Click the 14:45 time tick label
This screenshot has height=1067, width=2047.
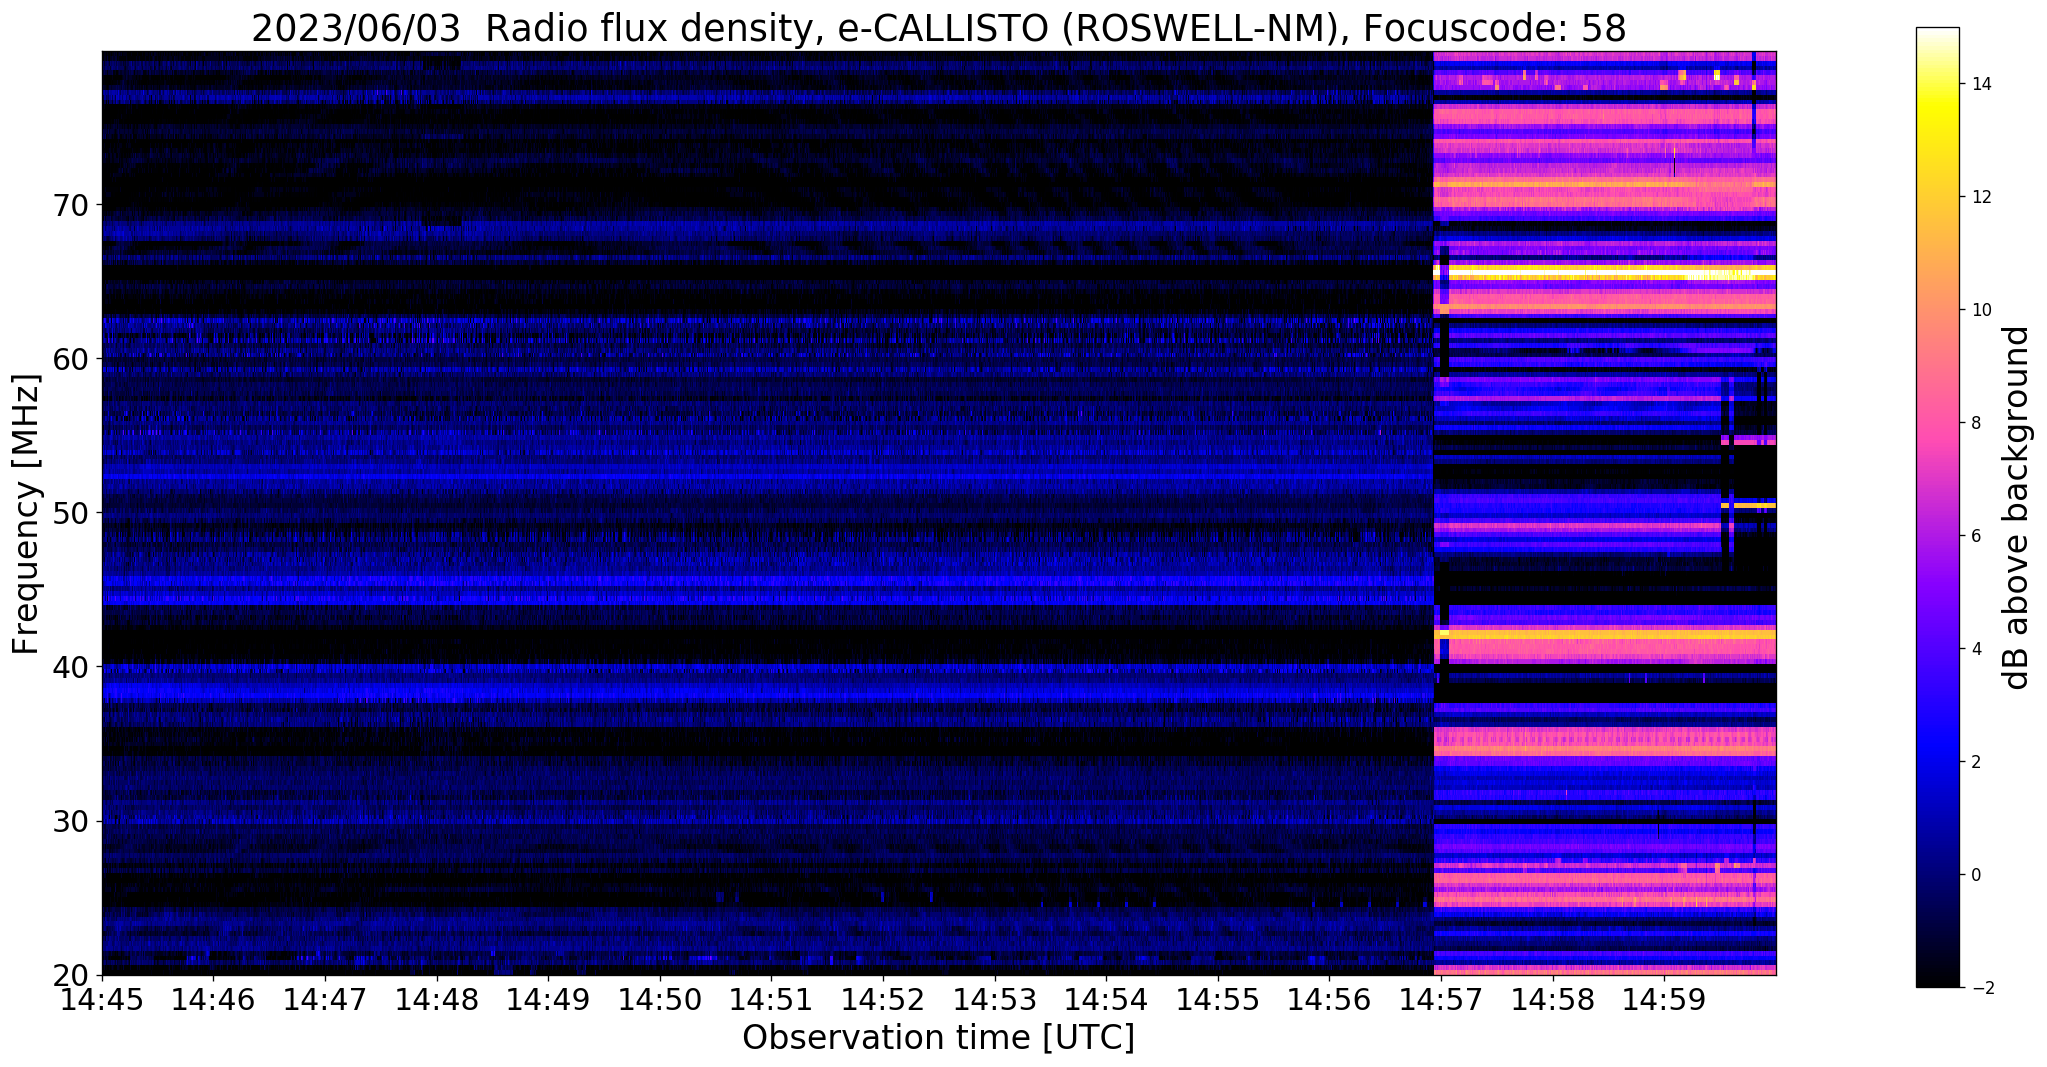(x=102, y=999)
